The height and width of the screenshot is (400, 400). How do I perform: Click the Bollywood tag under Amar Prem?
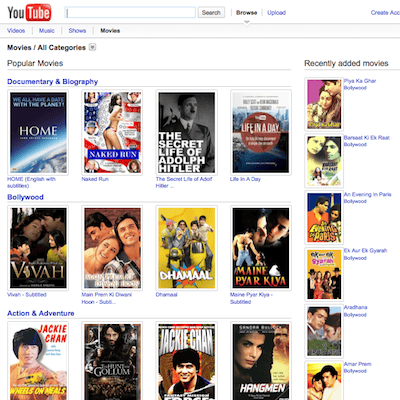tap(355, 371)
